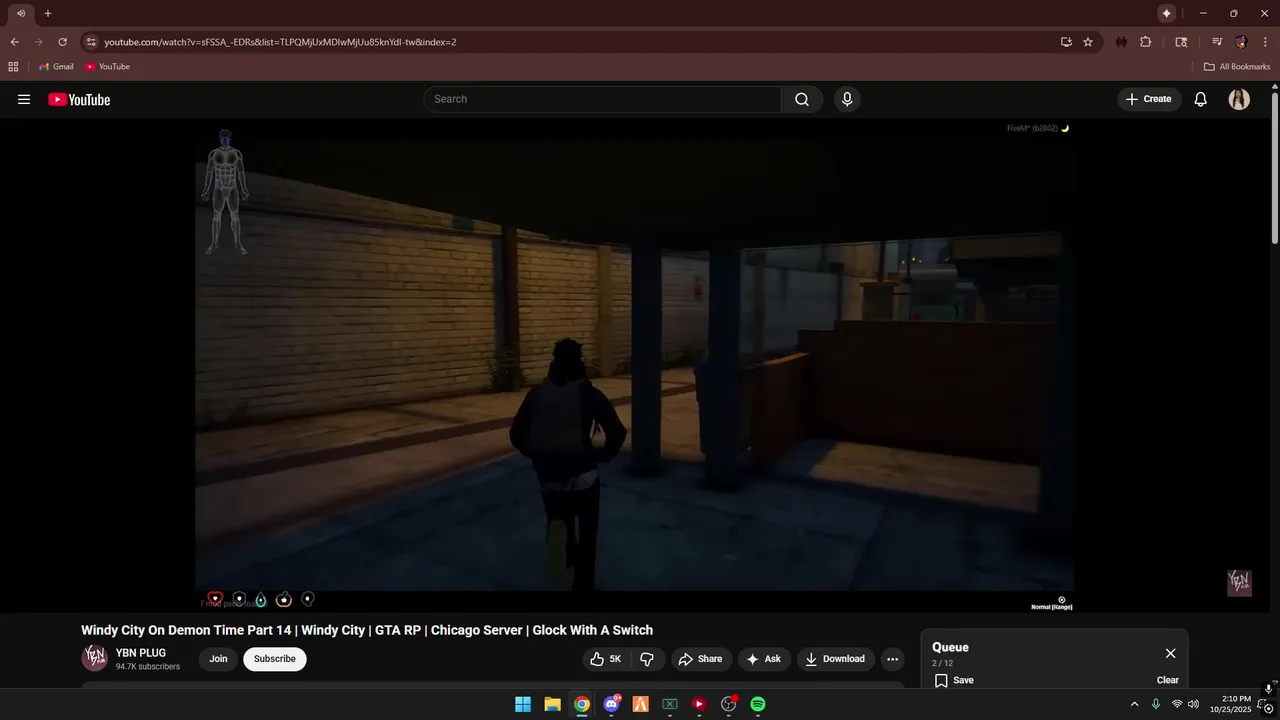
Task: Open Discord from taskbar
Action: [611, 704]
